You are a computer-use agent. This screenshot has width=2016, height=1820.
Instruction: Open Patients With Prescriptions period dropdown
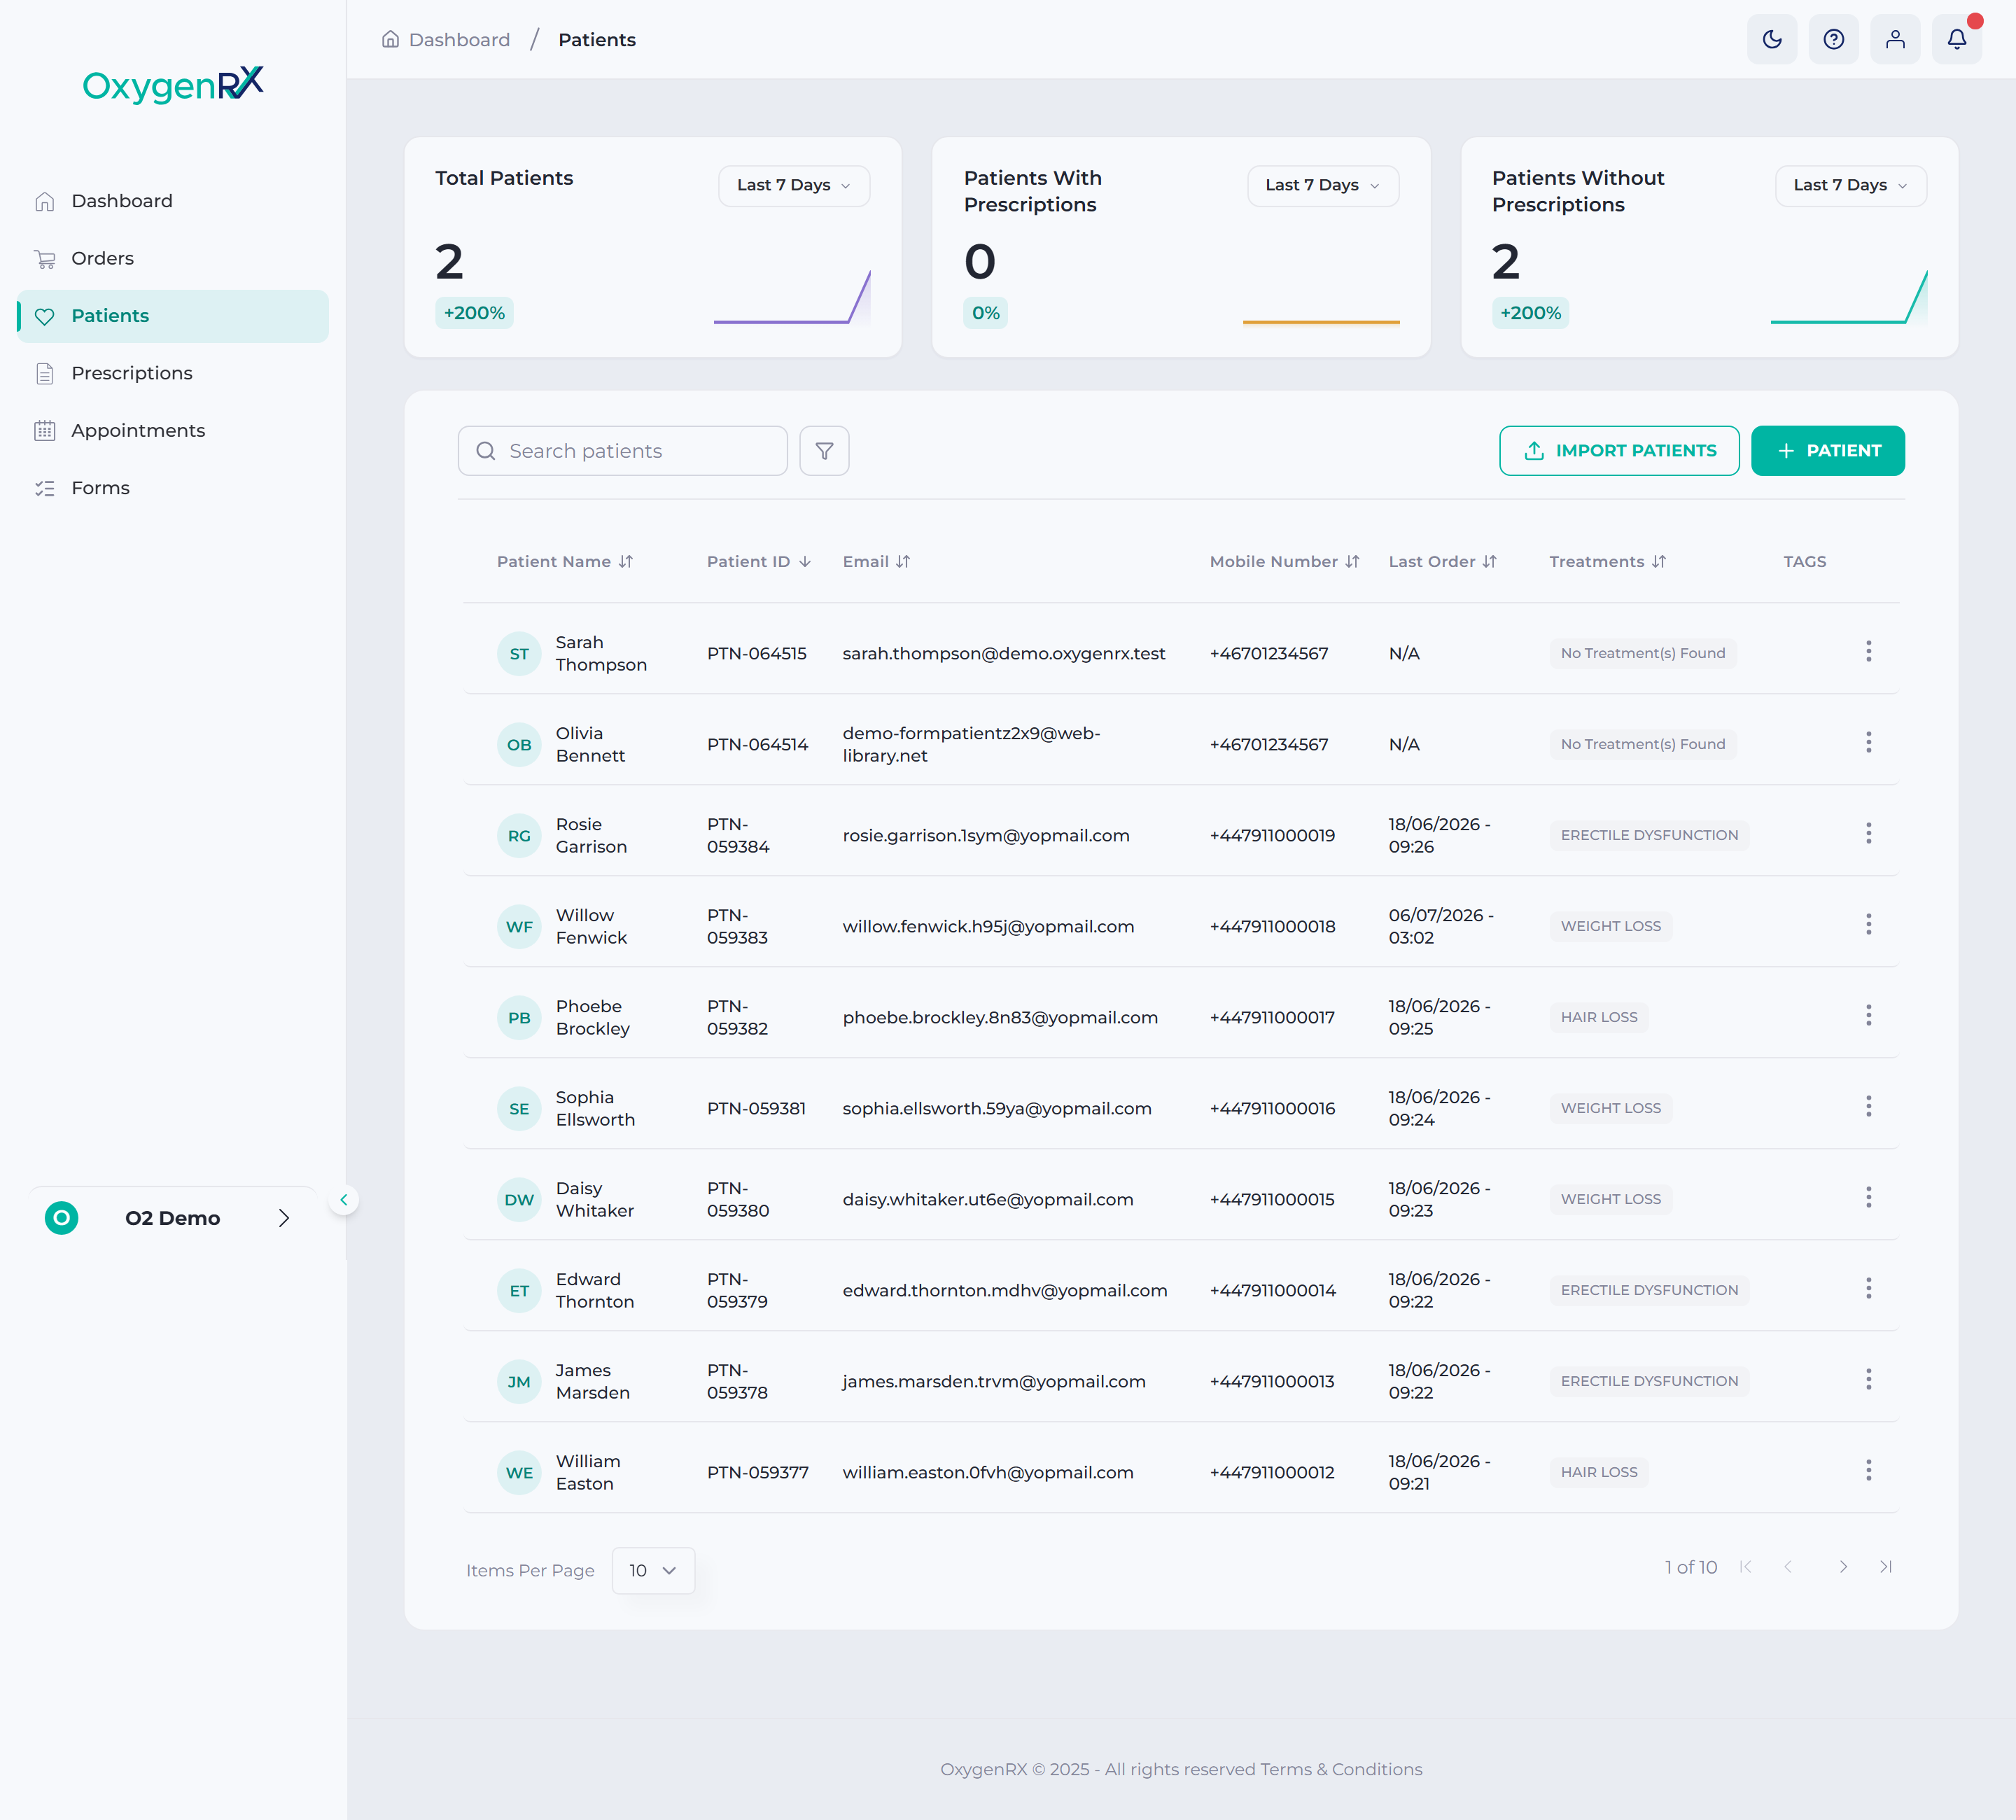point(1322,185)
